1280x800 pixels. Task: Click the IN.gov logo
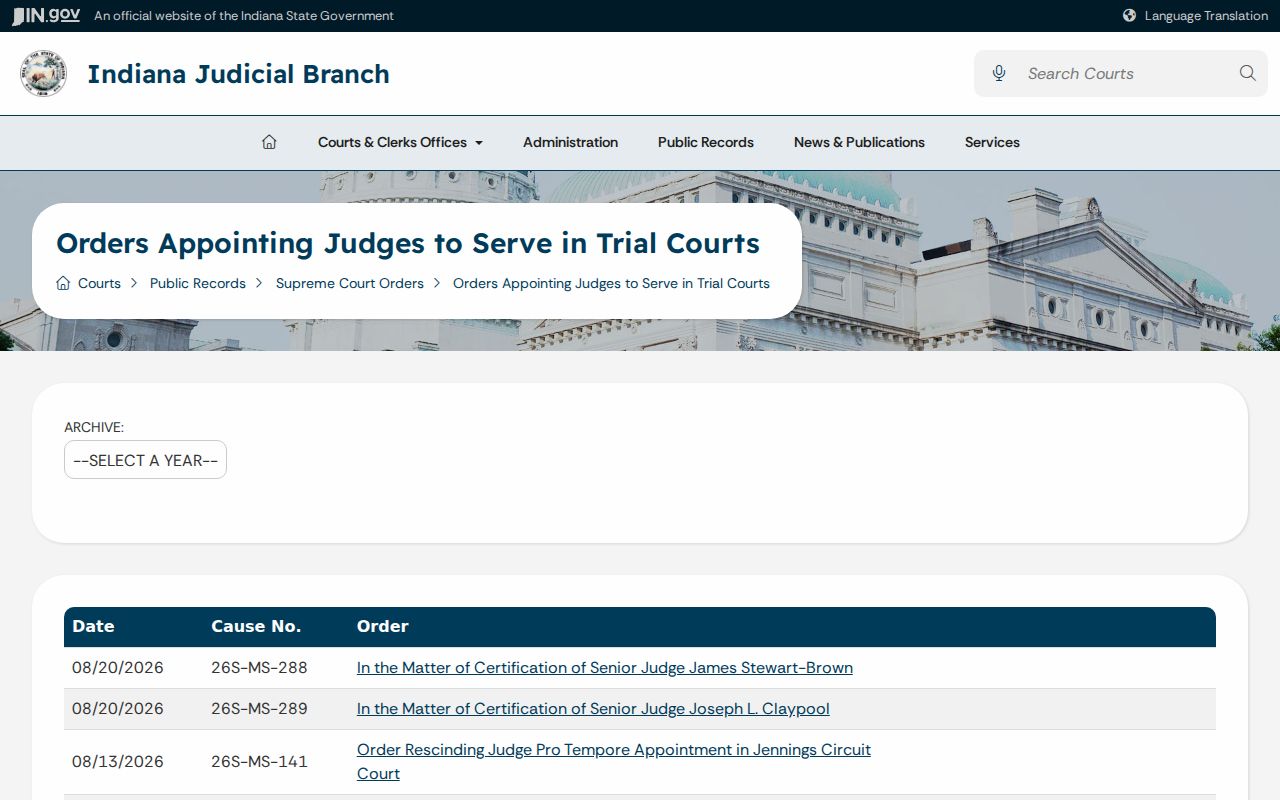coord(46,16)
